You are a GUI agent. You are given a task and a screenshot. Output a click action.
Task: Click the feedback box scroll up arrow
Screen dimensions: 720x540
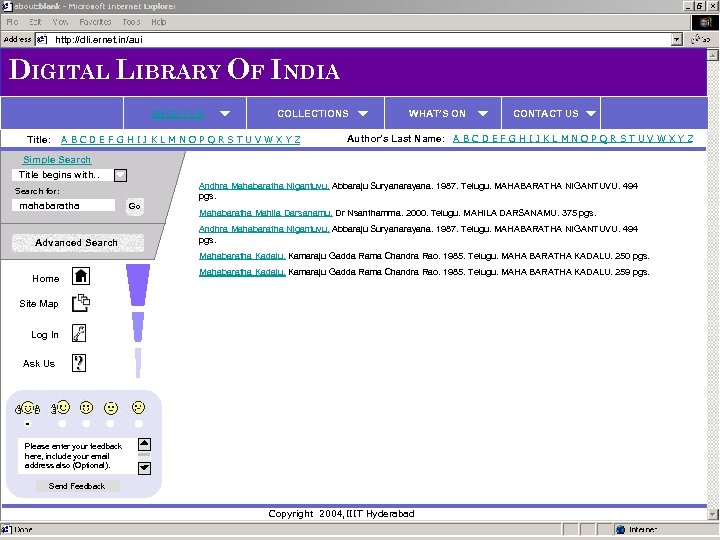click(x=144, y=444)
